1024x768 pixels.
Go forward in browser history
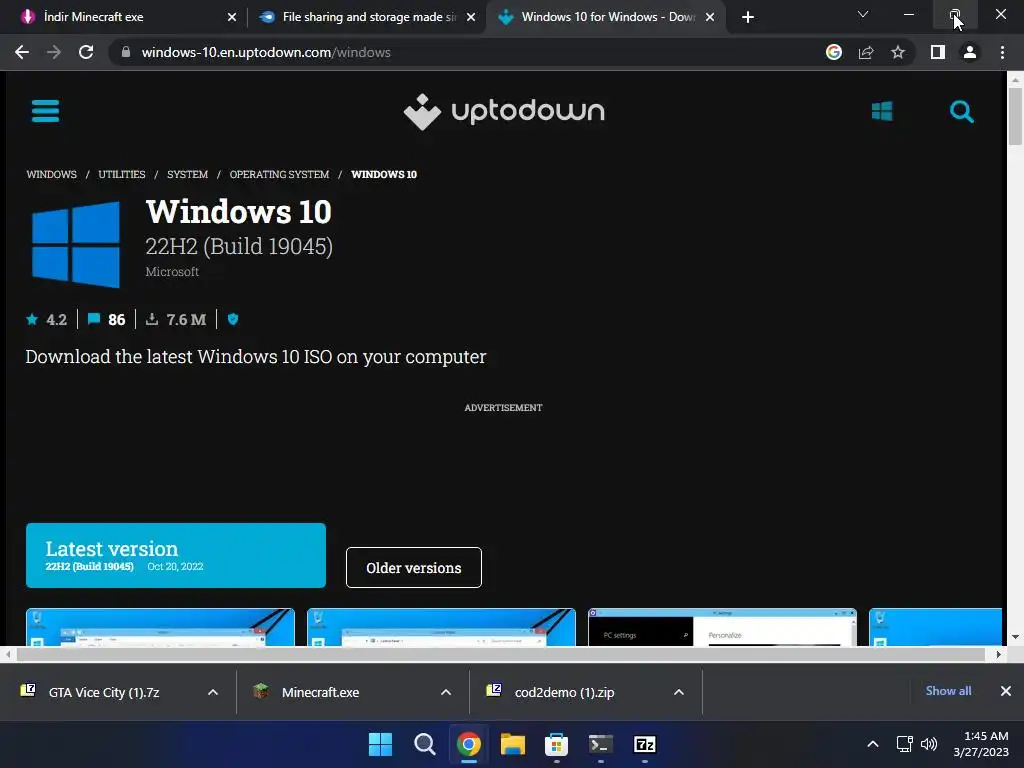[54, 52]
